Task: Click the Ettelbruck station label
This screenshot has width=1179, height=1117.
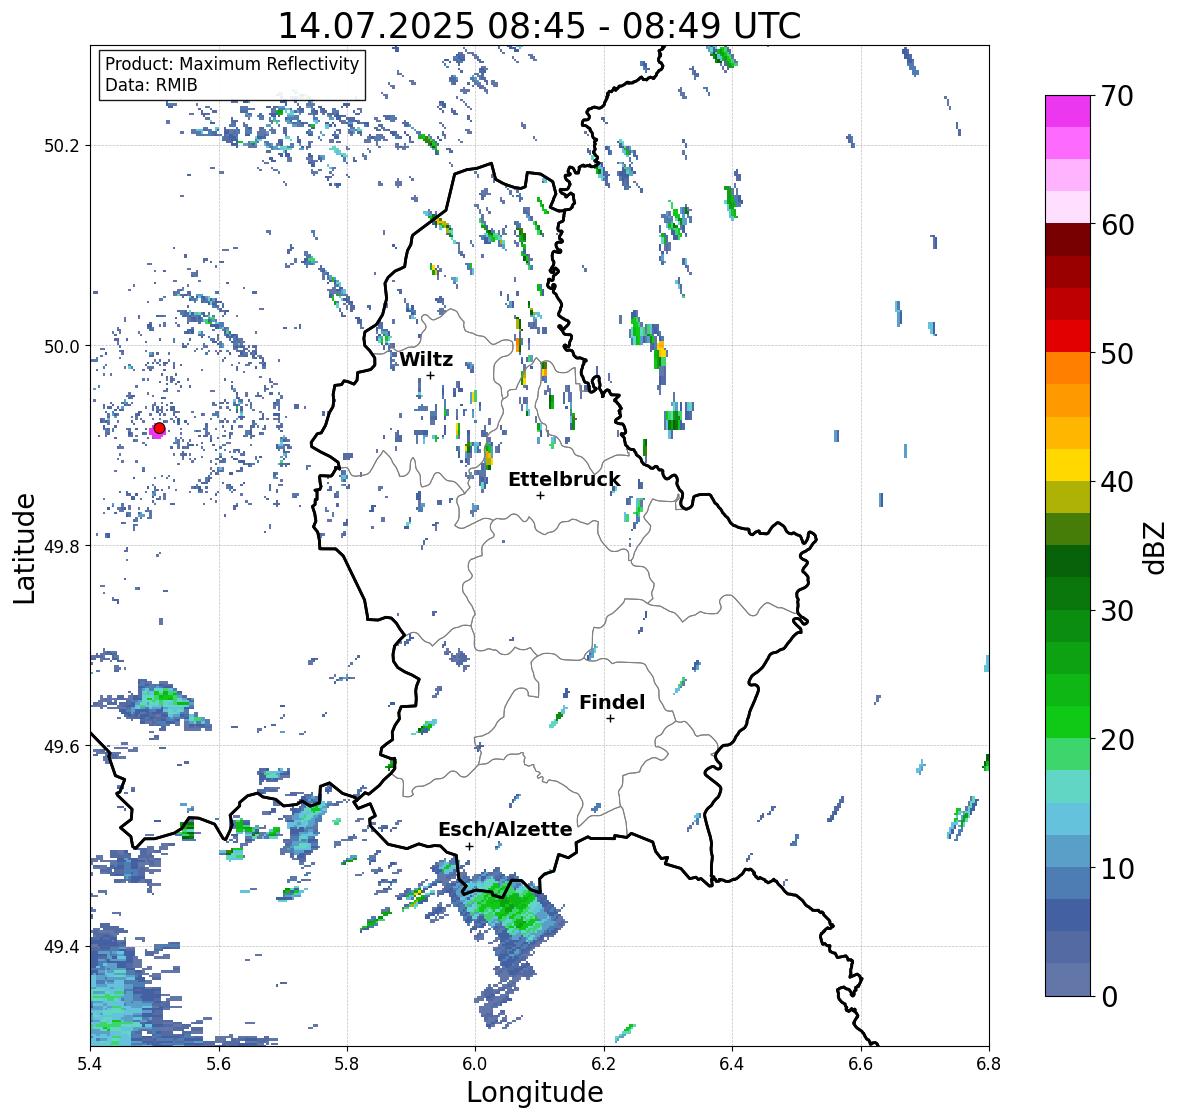Action: tap(564, 479)
